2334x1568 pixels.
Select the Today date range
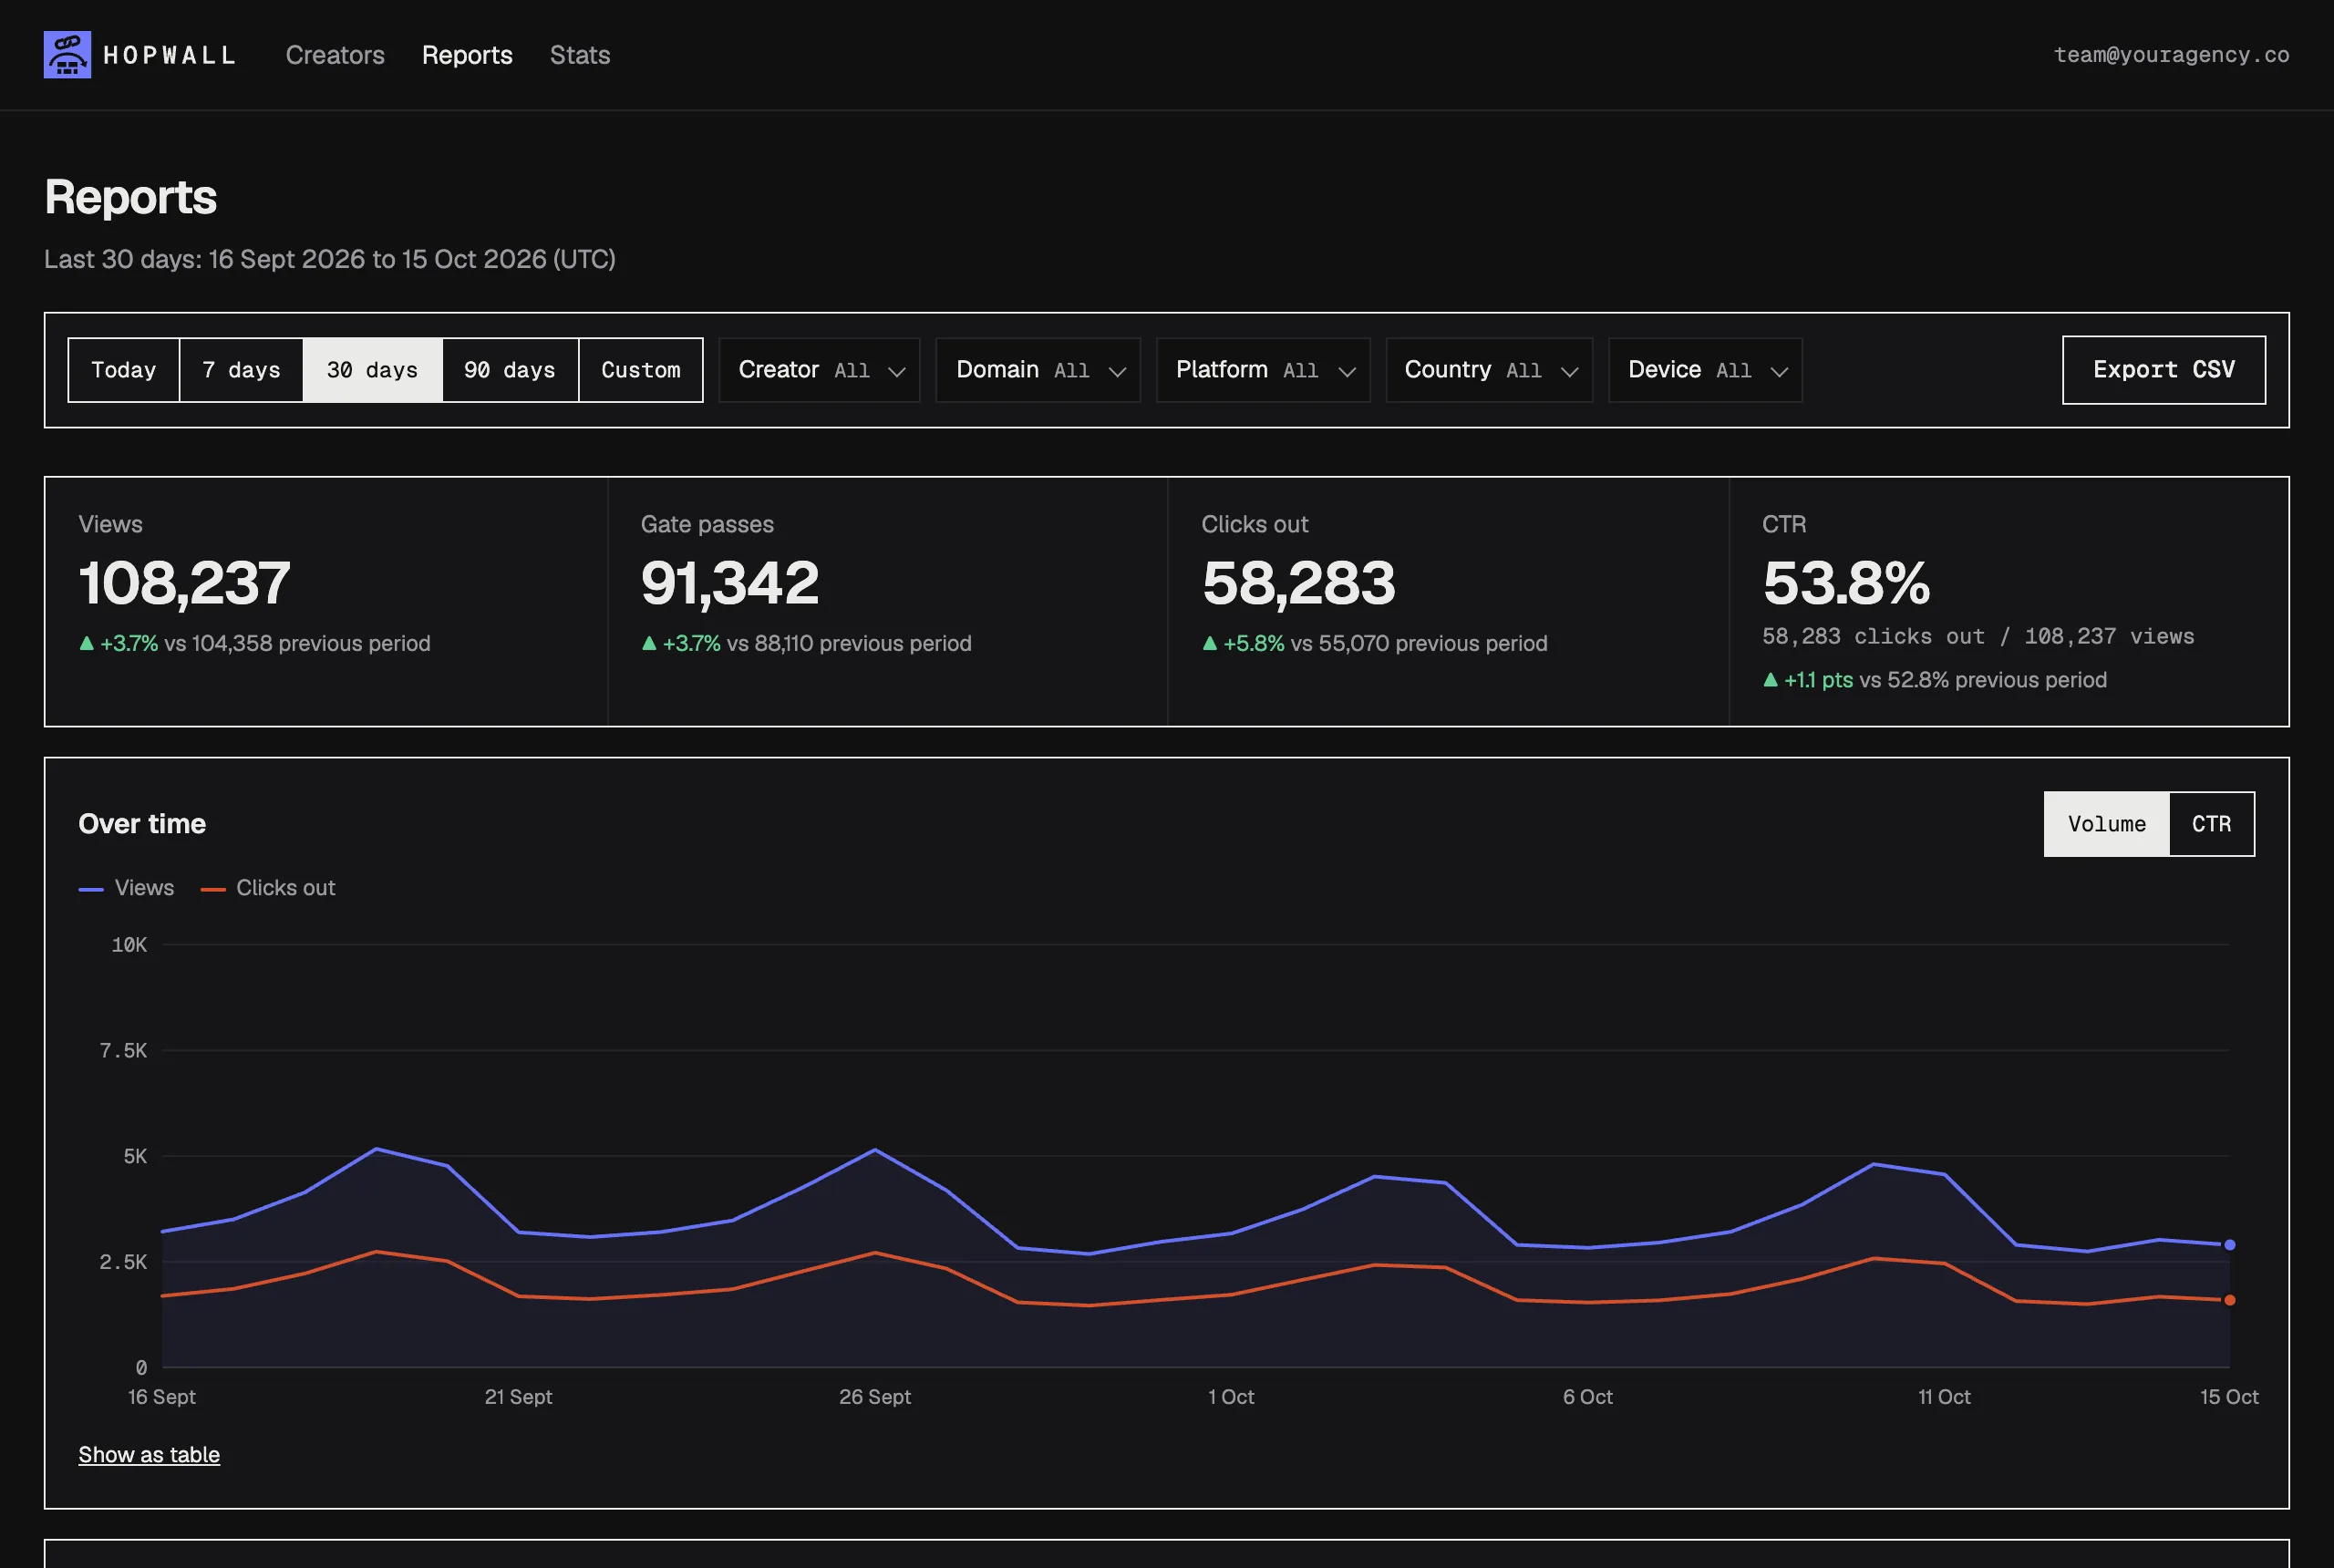tap(124, 370)
